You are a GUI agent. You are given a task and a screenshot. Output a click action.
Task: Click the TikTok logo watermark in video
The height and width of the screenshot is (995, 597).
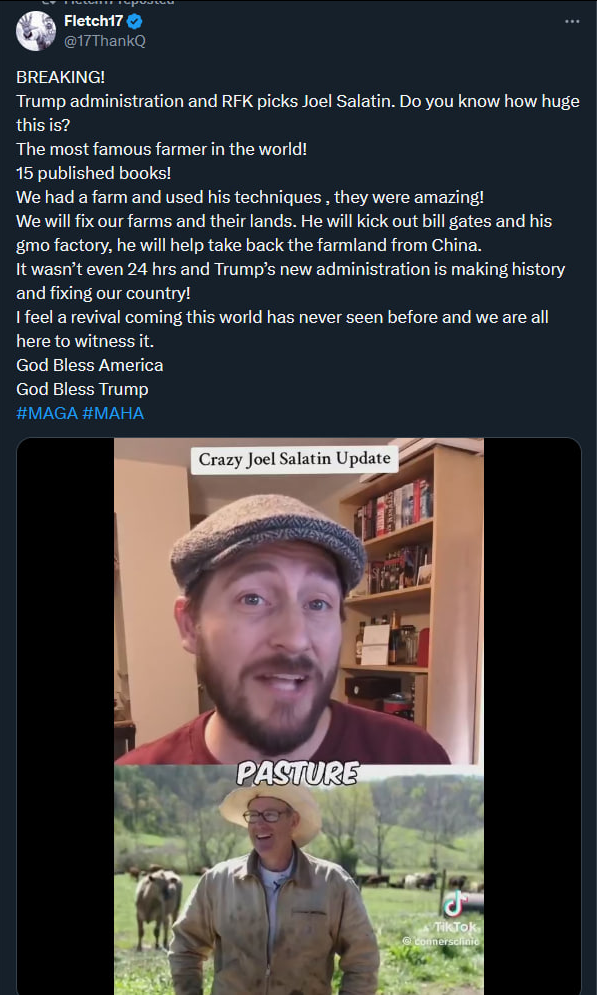pyautogui.click(x=455, y=903)
